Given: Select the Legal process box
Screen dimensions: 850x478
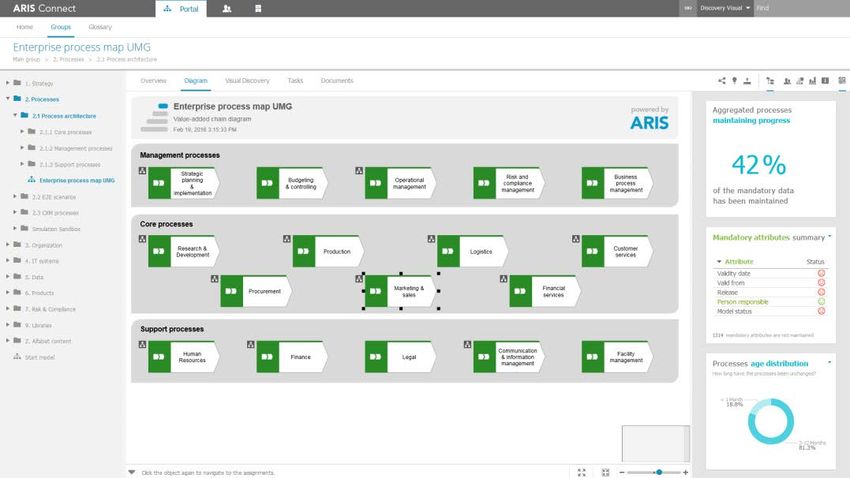Looking at the screenshot, I should pyautogui.click(x=401, y=357).
